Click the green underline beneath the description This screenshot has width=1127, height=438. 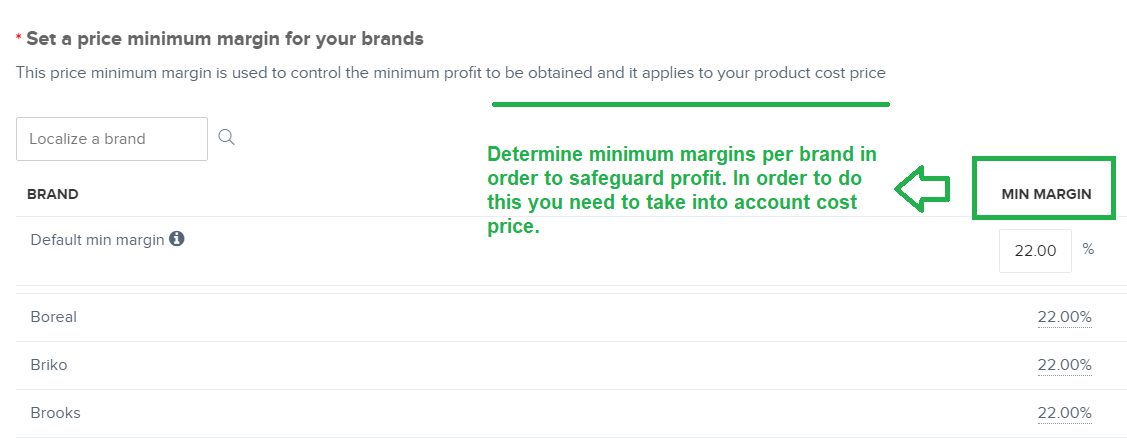691,104
